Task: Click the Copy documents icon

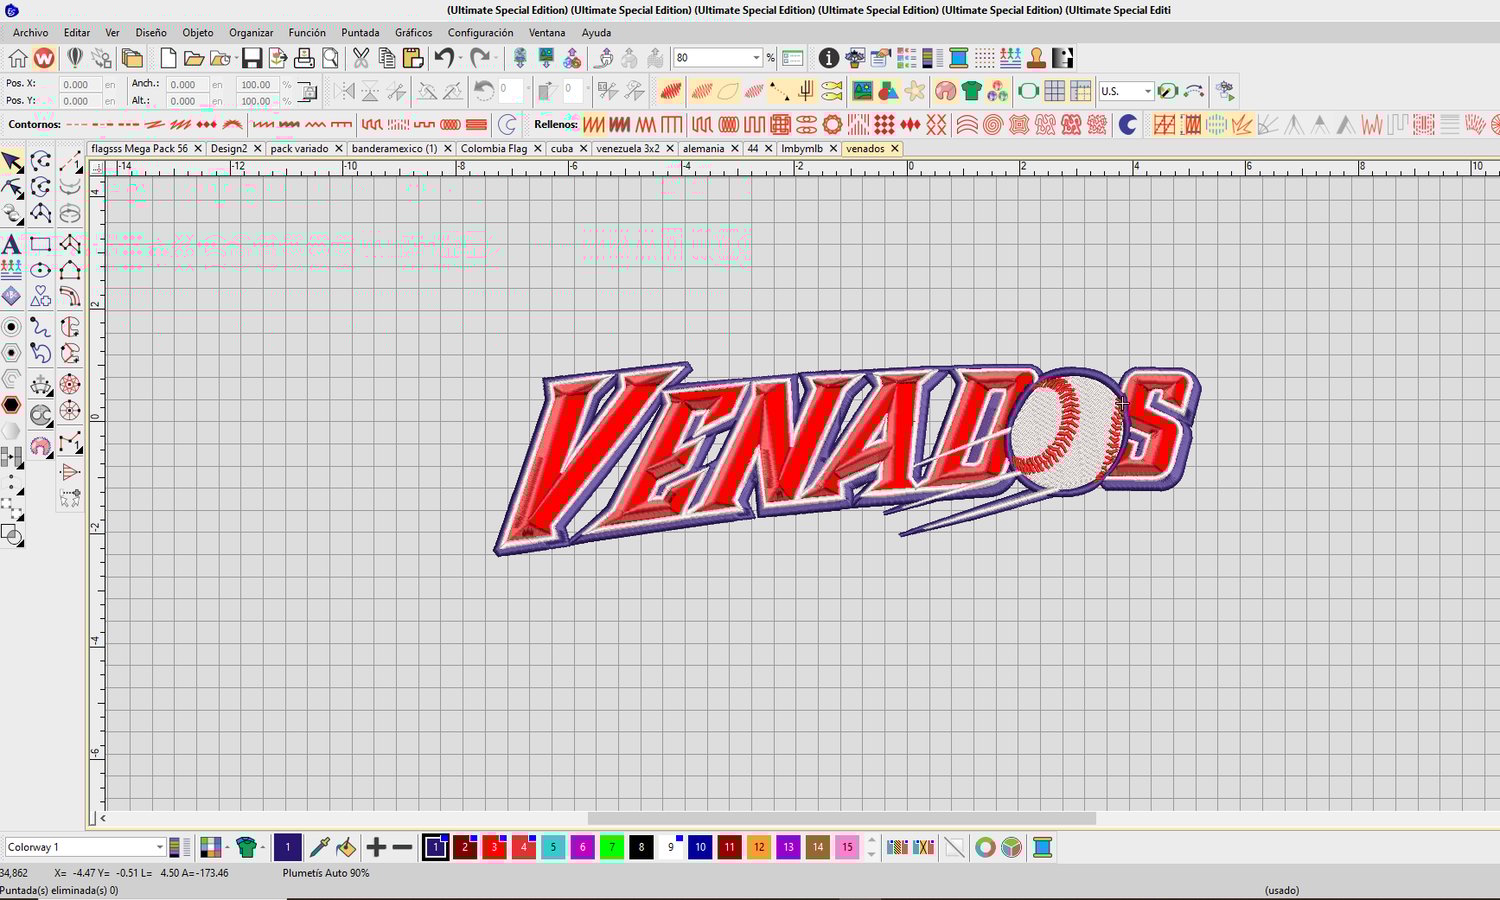Action: pos(386,58)
